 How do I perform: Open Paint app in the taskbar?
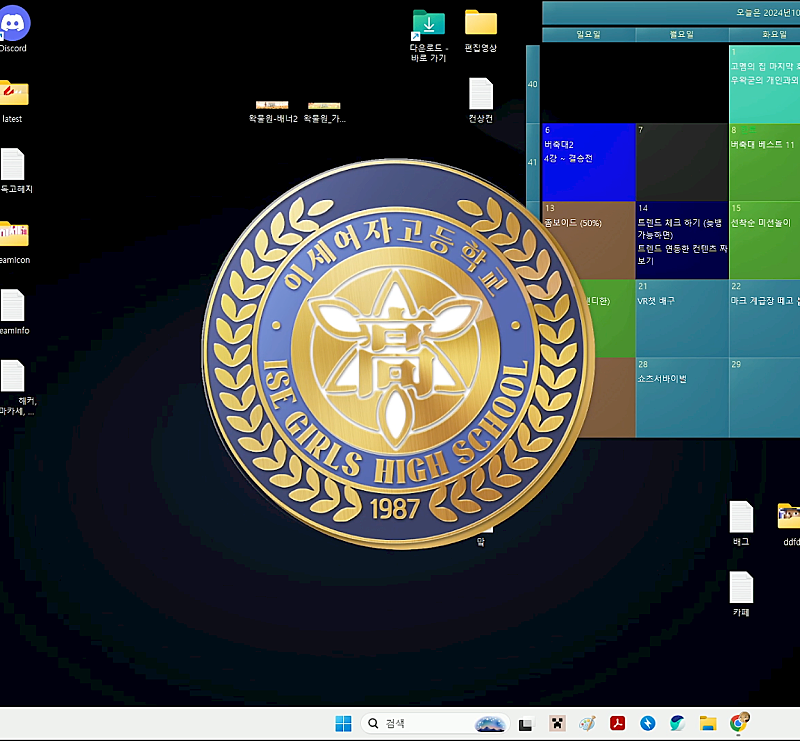pos(588,723)
